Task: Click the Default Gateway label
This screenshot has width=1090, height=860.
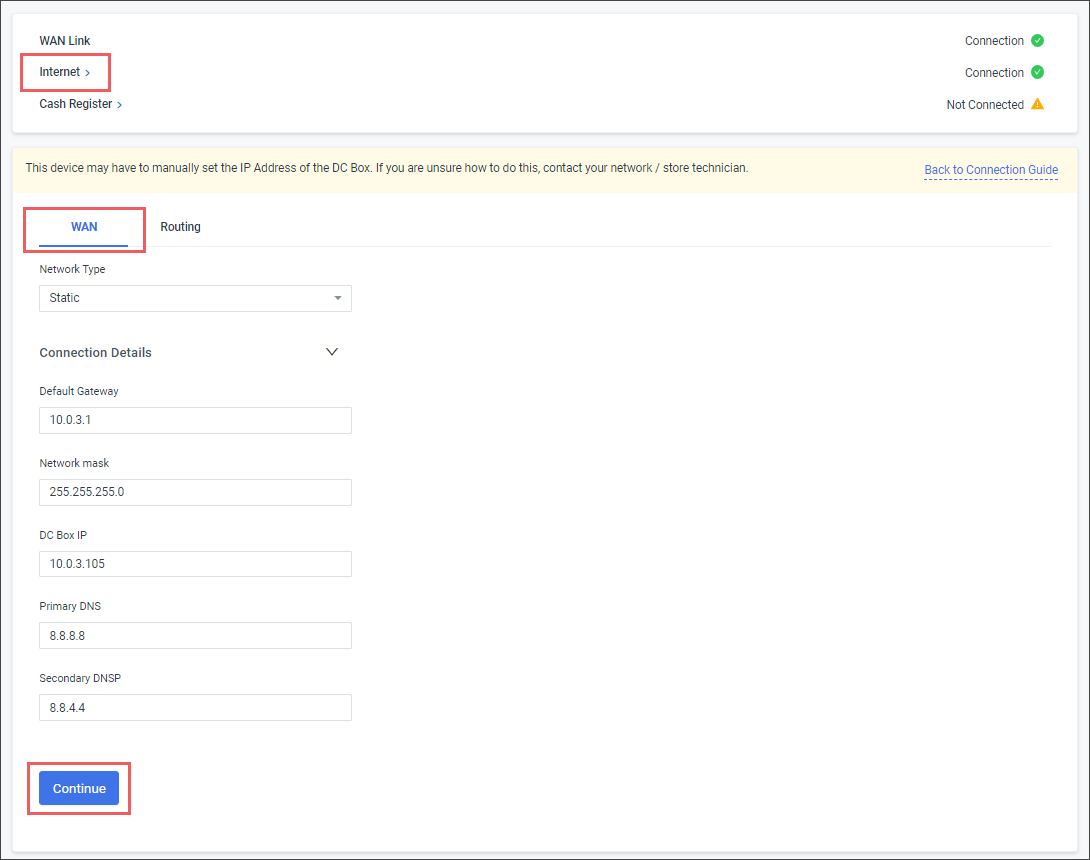Action: [x=79, y=391]
